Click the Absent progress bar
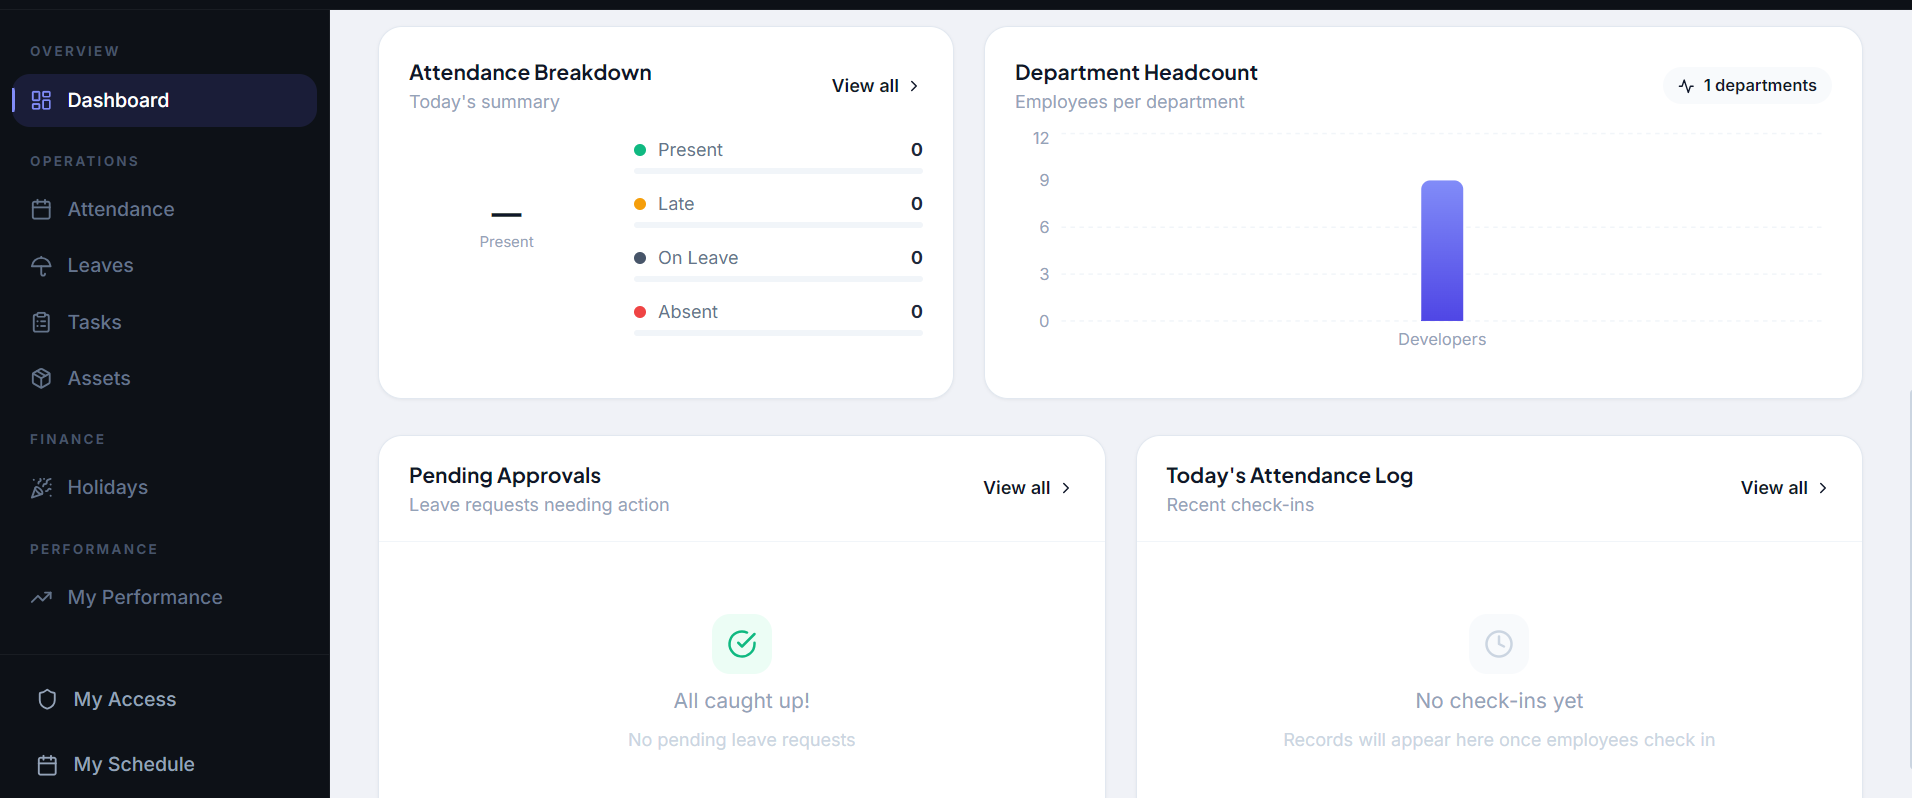Viewport: 1912px width, 798px height. tap(778, 333)
